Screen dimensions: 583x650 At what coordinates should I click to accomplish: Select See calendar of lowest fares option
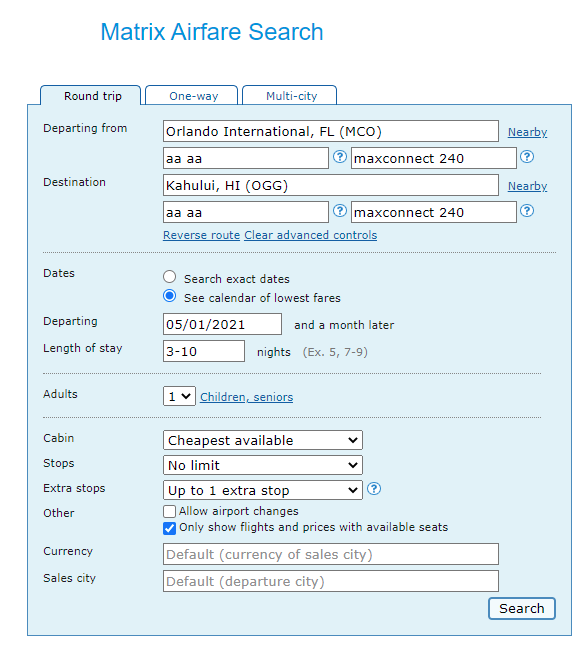pos(169,296)
